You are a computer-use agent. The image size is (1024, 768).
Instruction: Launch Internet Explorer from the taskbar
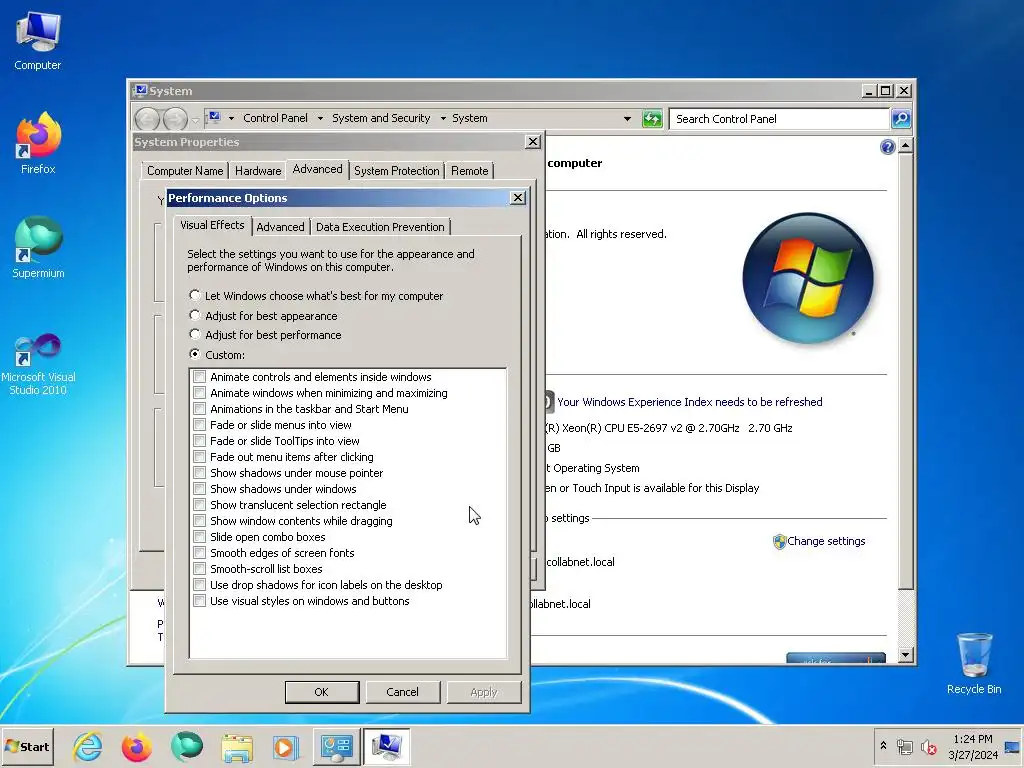point(88,746)
